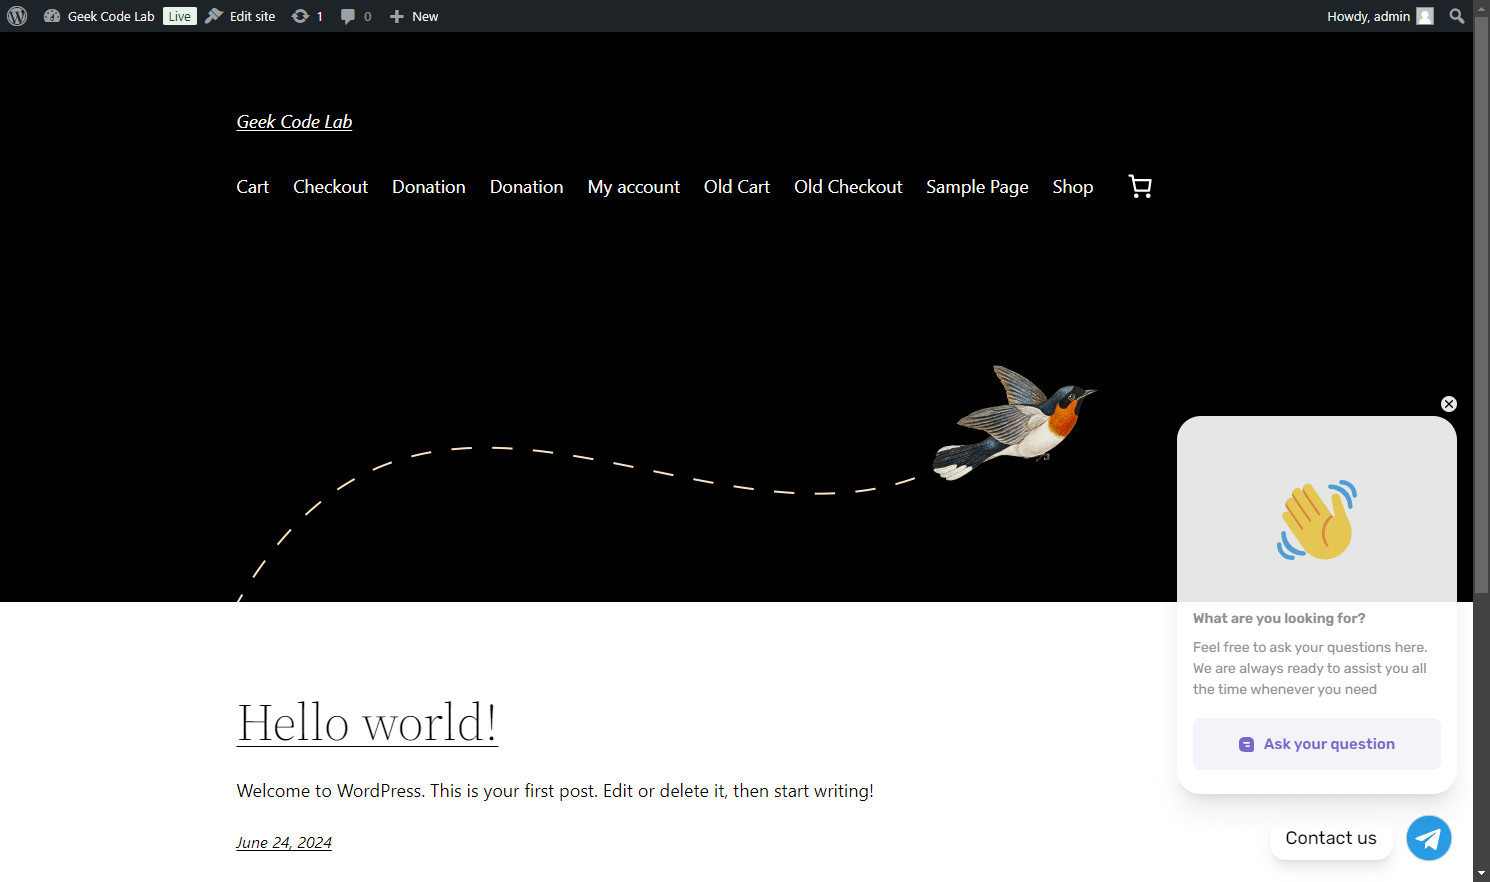Open the Checkout navigation item
Viewport: 1490px width, 882px height.
pos(330,187)
